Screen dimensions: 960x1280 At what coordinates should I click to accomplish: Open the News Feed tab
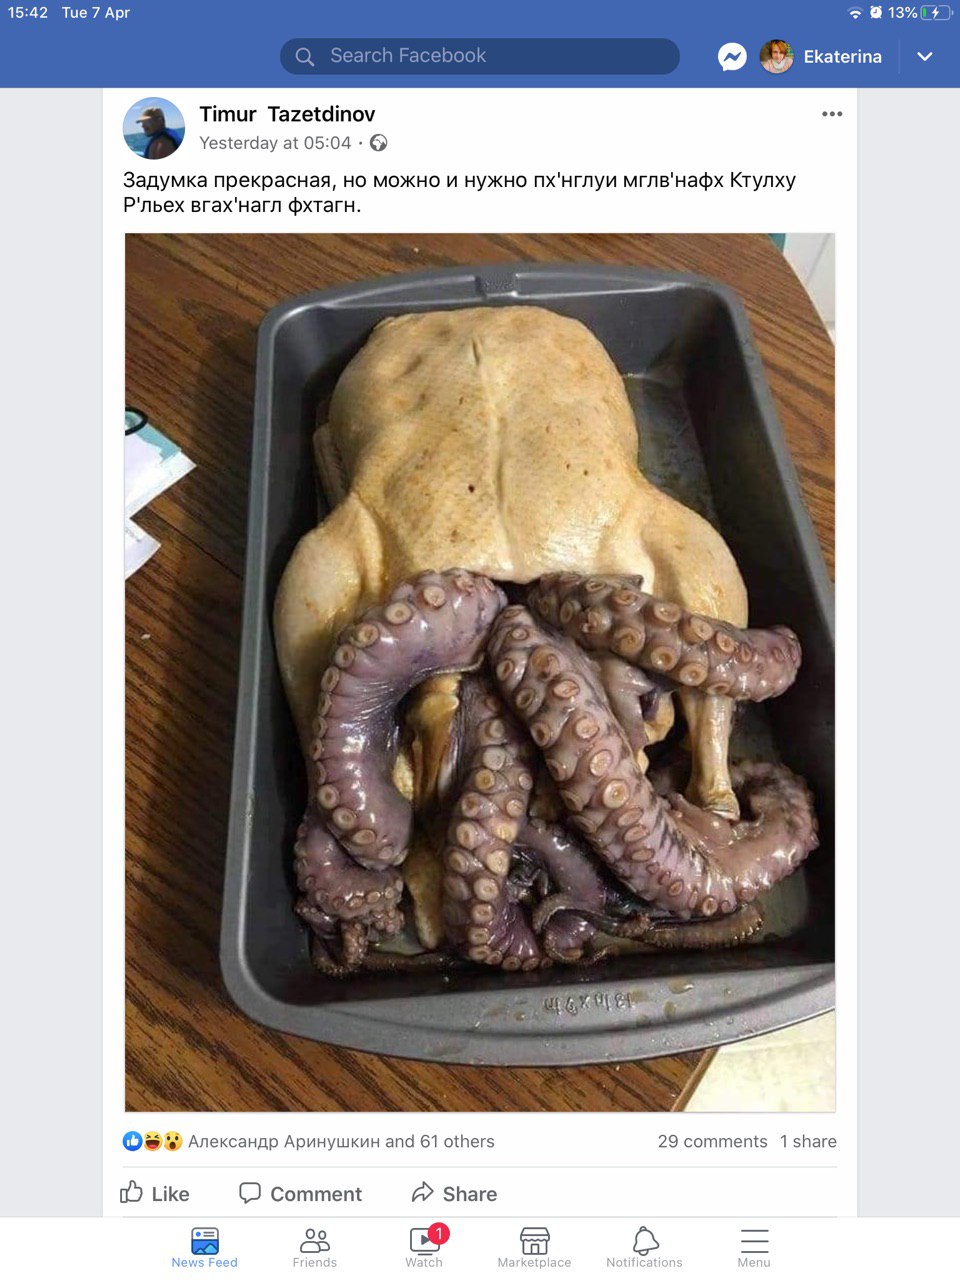(x=204, y=1248)
